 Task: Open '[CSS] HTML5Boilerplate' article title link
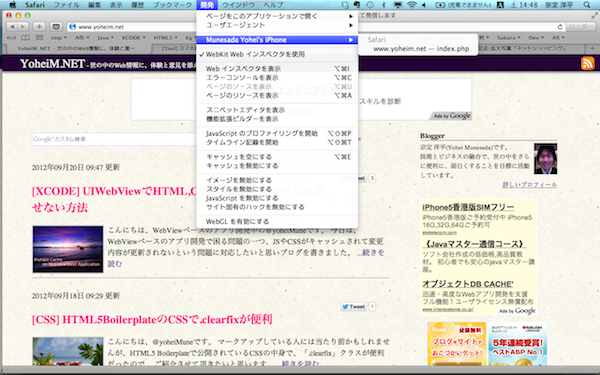tap(152, 319)
